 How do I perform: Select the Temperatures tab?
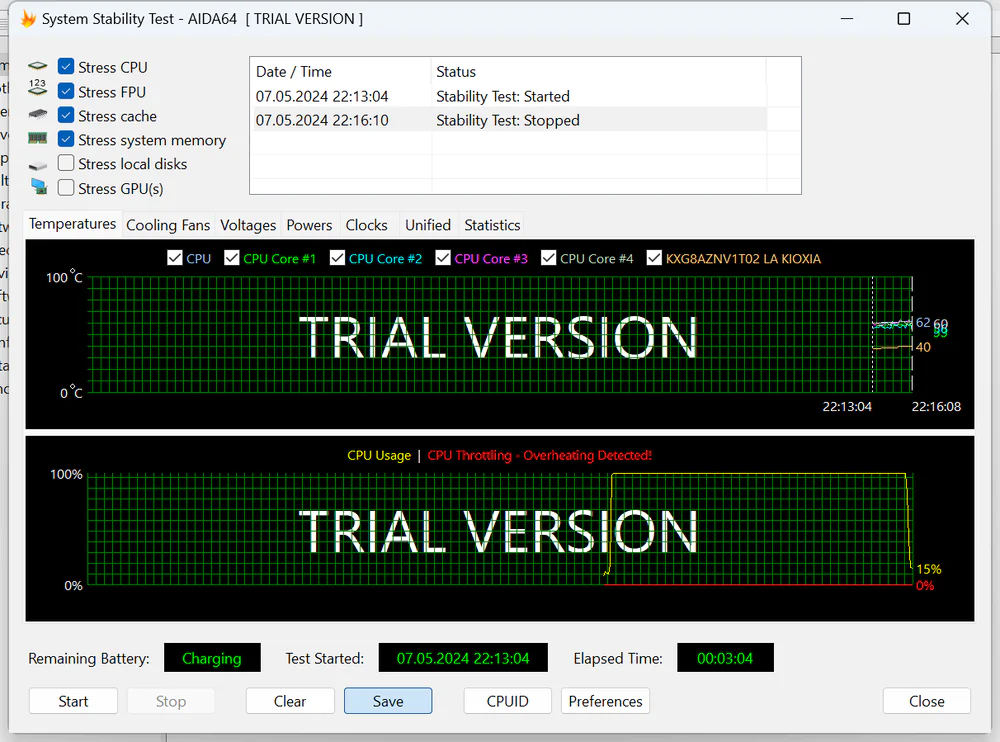(72, 224)
